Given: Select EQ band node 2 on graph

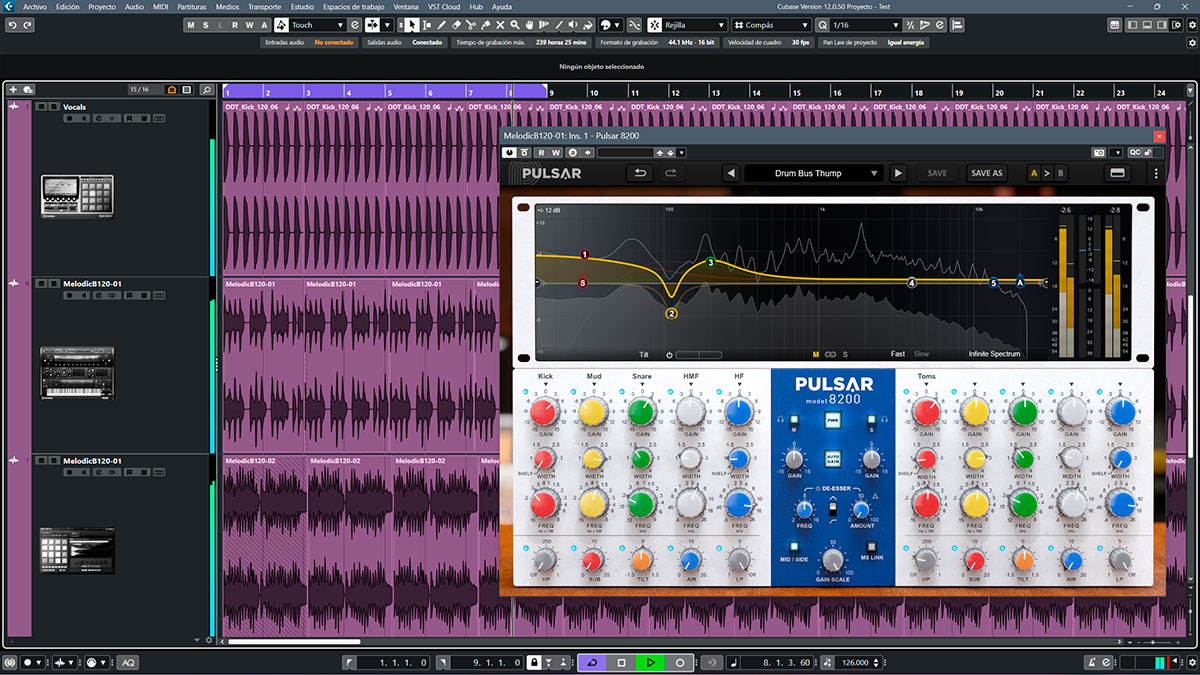Looking at the screenshot, I should pyautogui.click(x=671, y=313).
